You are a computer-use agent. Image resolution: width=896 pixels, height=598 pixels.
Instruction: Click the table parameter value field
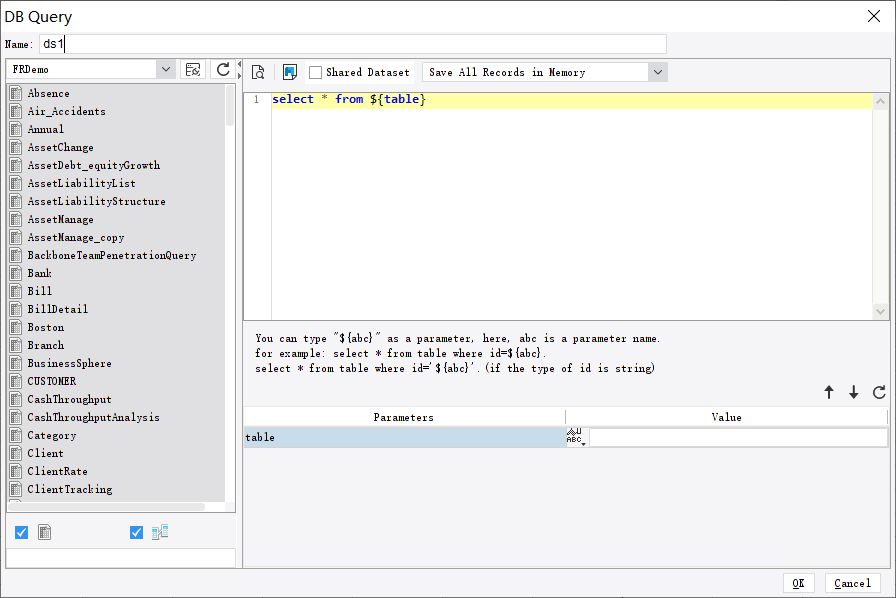tap(737, 438)
